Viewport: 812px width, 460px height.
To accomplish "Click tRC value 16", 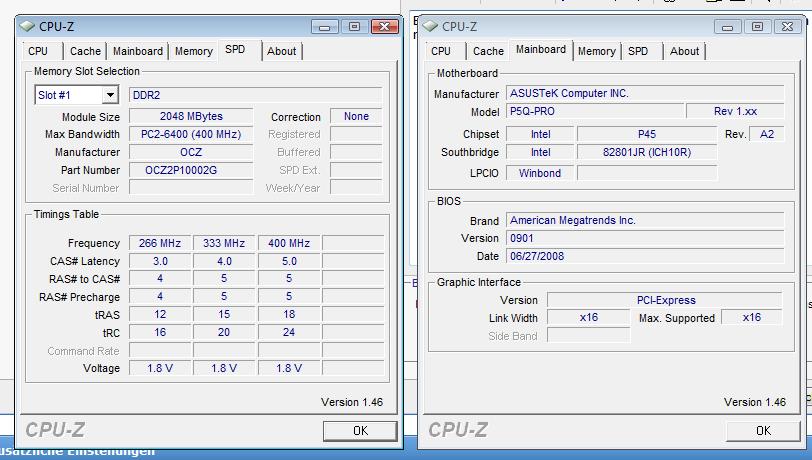I will pyautogui.click(x=160, y=333).
